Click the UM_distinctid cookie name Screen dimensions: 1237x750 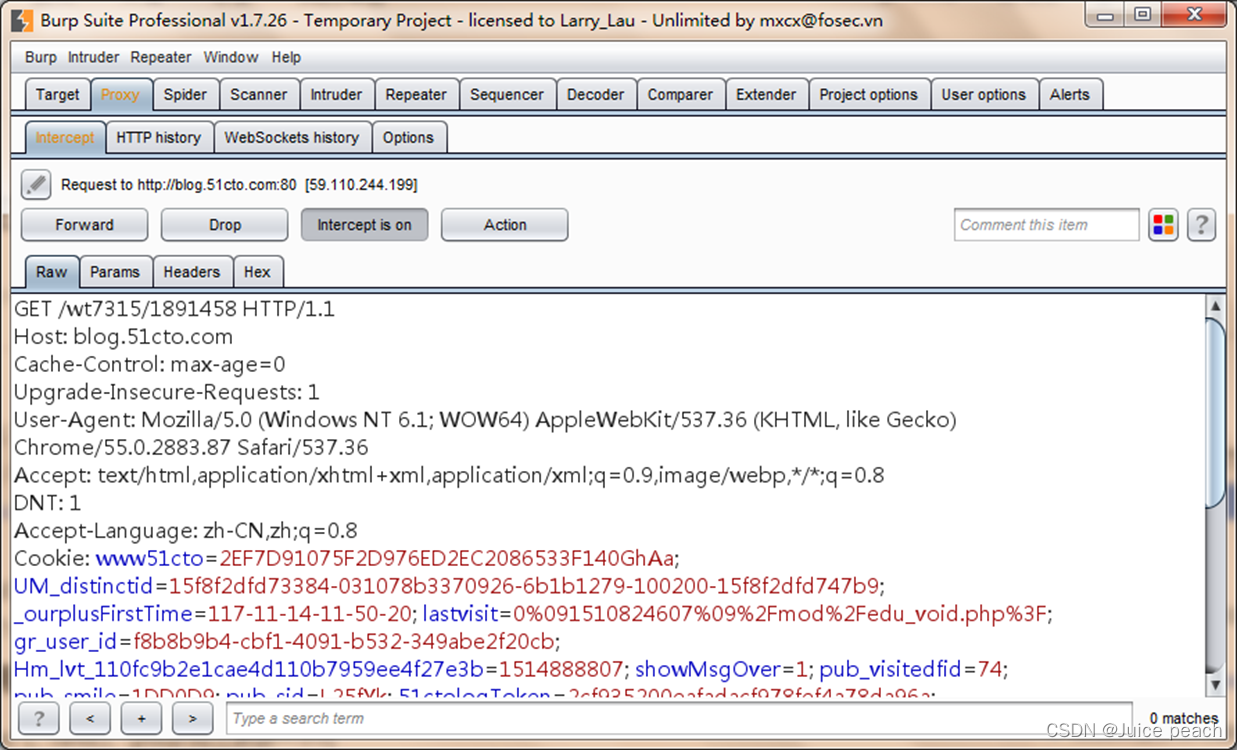click(85, 585)
